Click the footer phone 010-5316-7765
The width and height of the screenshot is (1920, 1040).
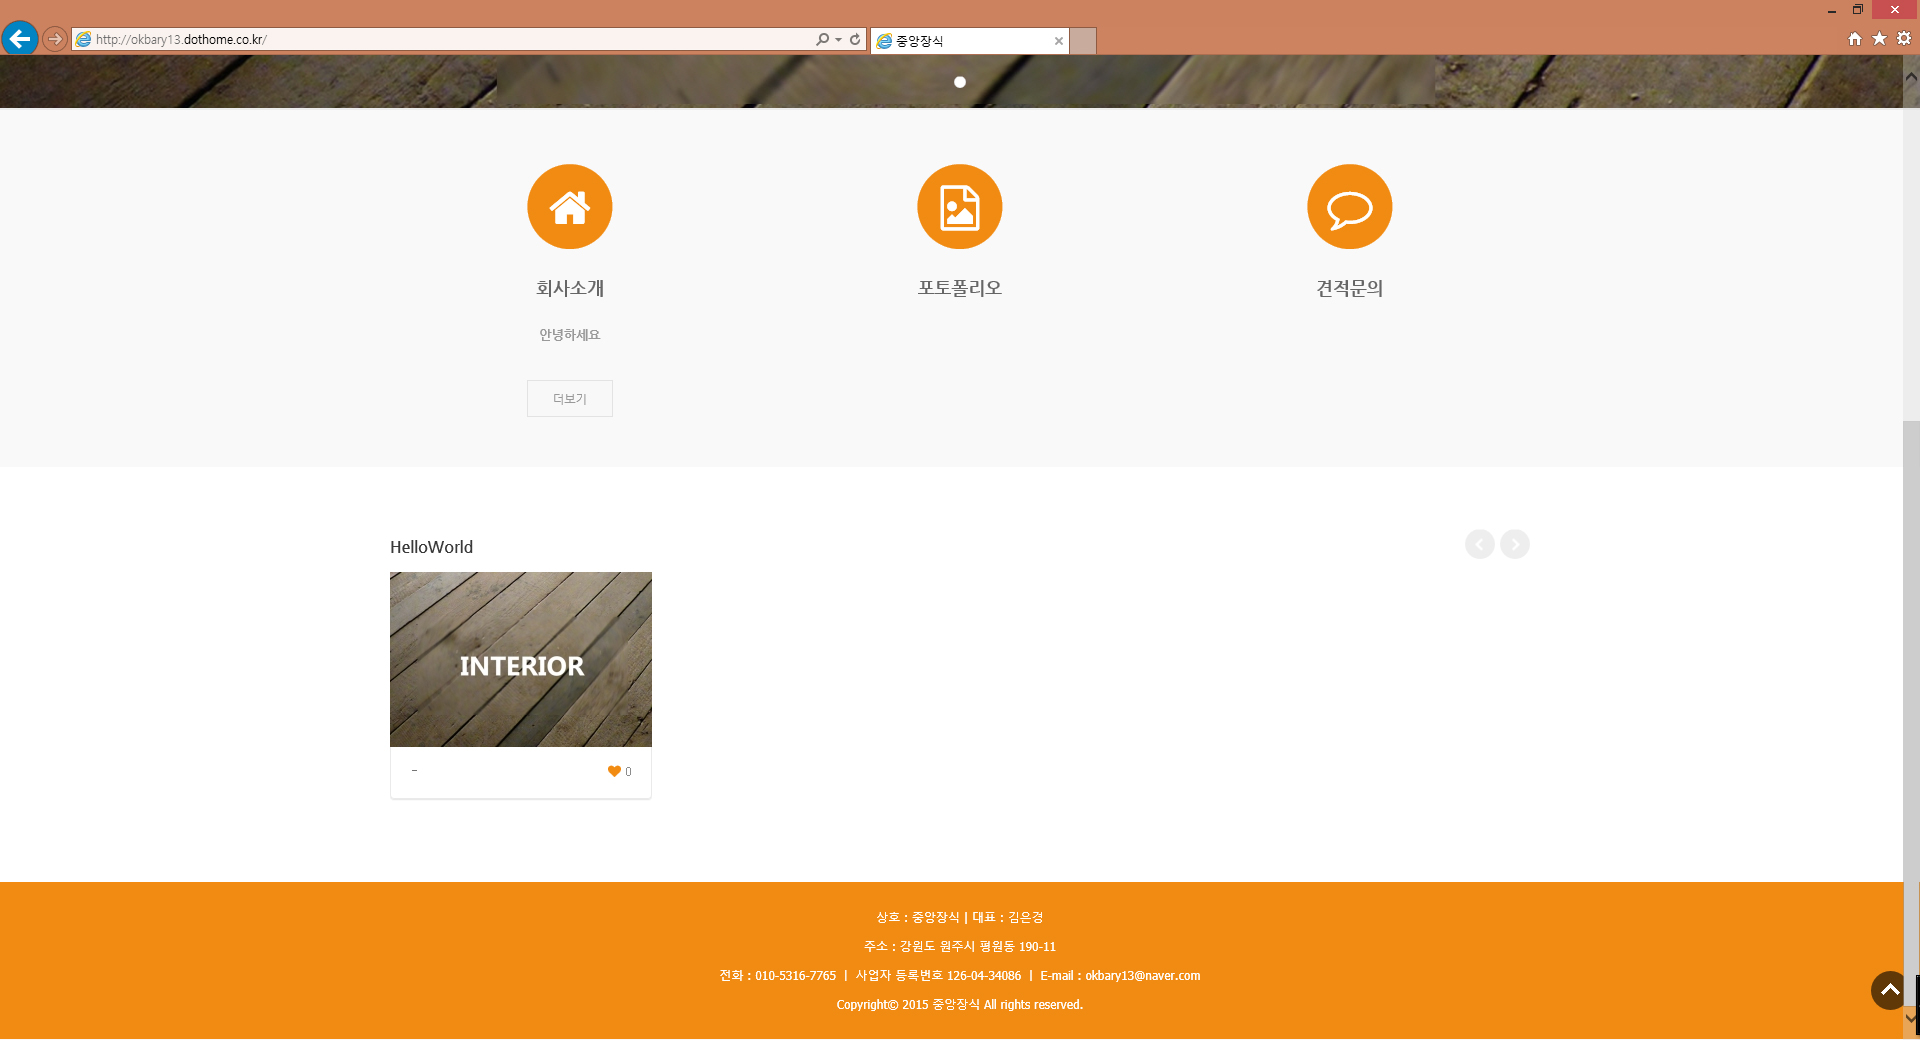(x=795, y=975)
